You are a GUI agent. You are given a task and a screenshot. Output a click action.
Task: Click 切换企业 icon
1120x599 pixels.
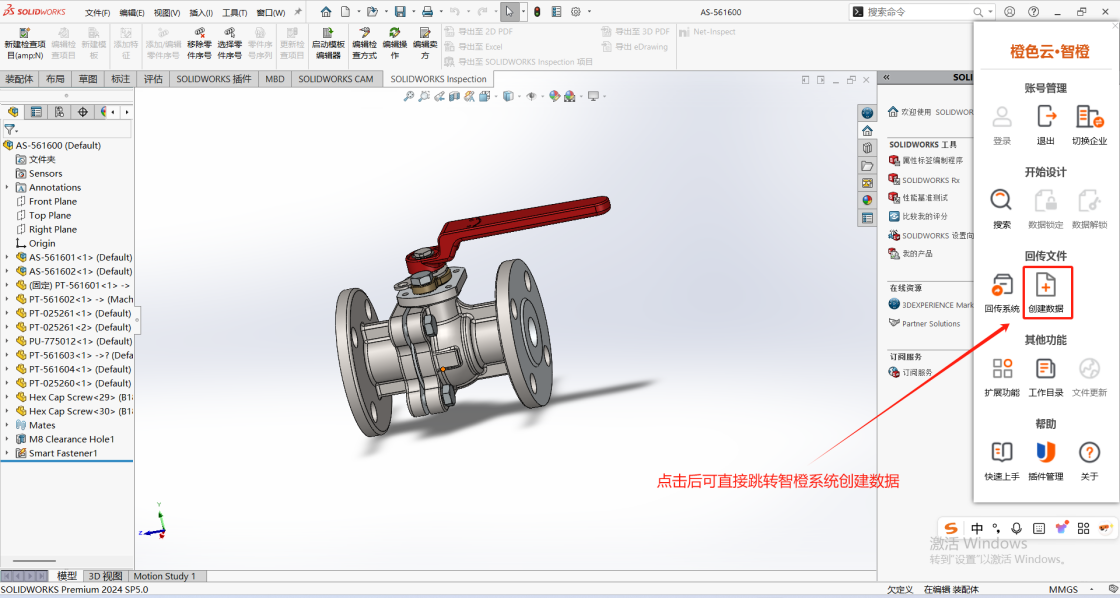(1089, 125)
